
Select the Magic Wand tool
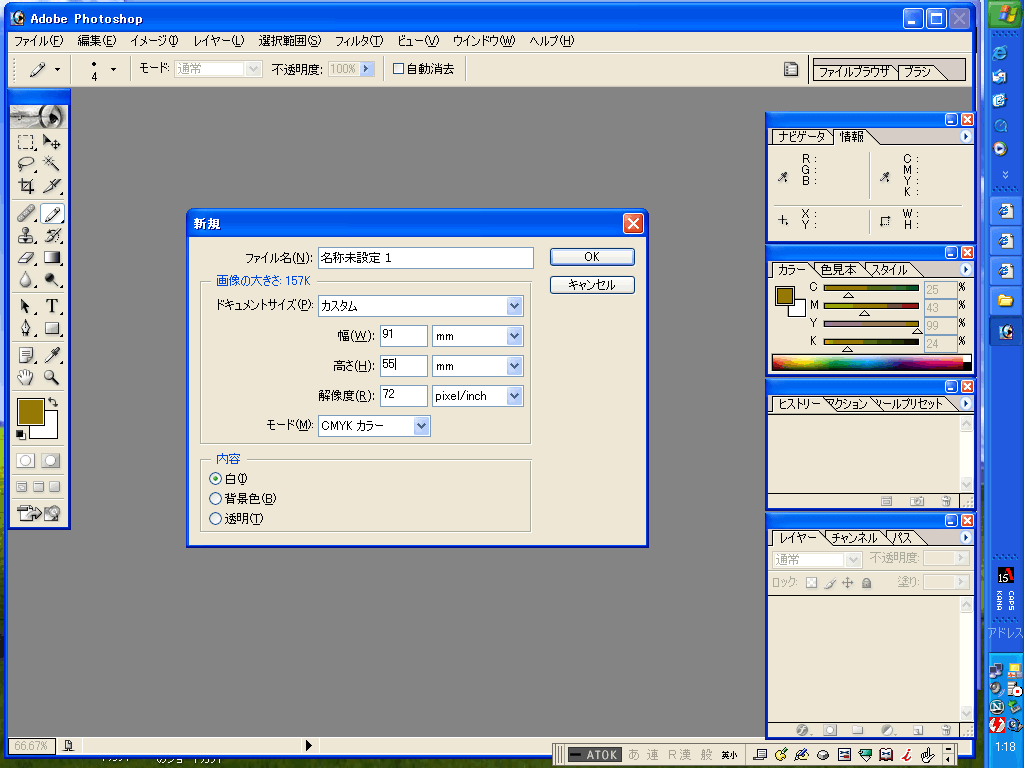point(52,164)
